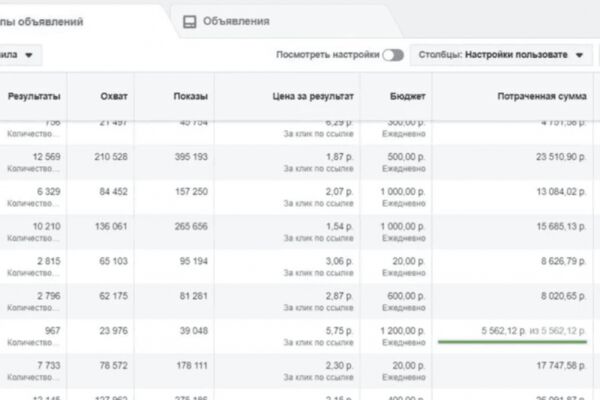Select the 136 061 reach value

click(x=111, y=226)
